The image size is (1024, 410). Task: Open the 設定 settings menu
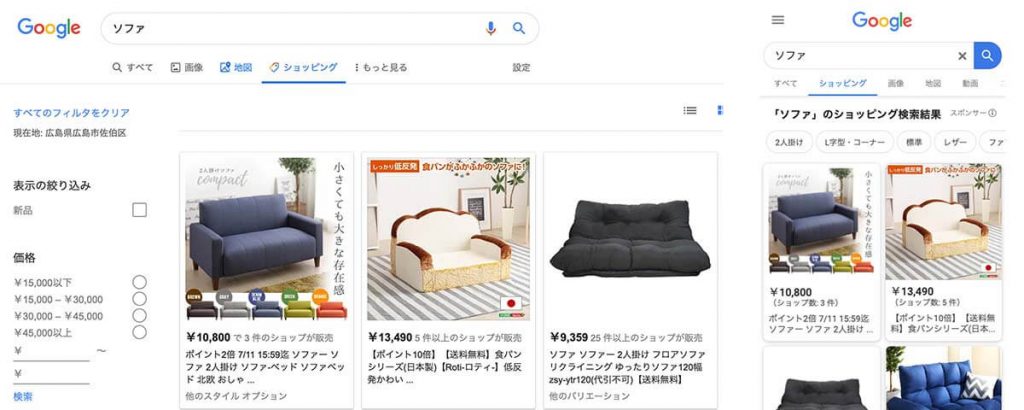click(521, 67)
